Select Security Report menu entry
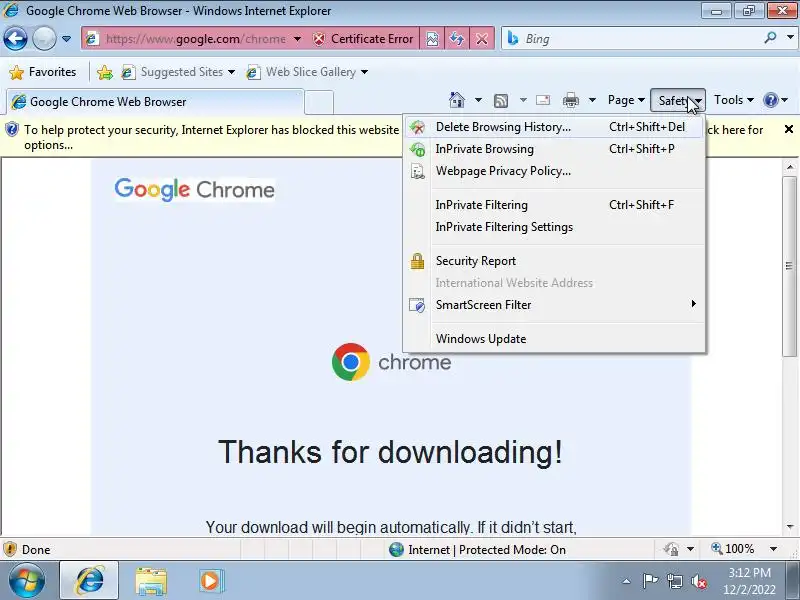This screenshot has width=800, height=600. click(554, 261)
